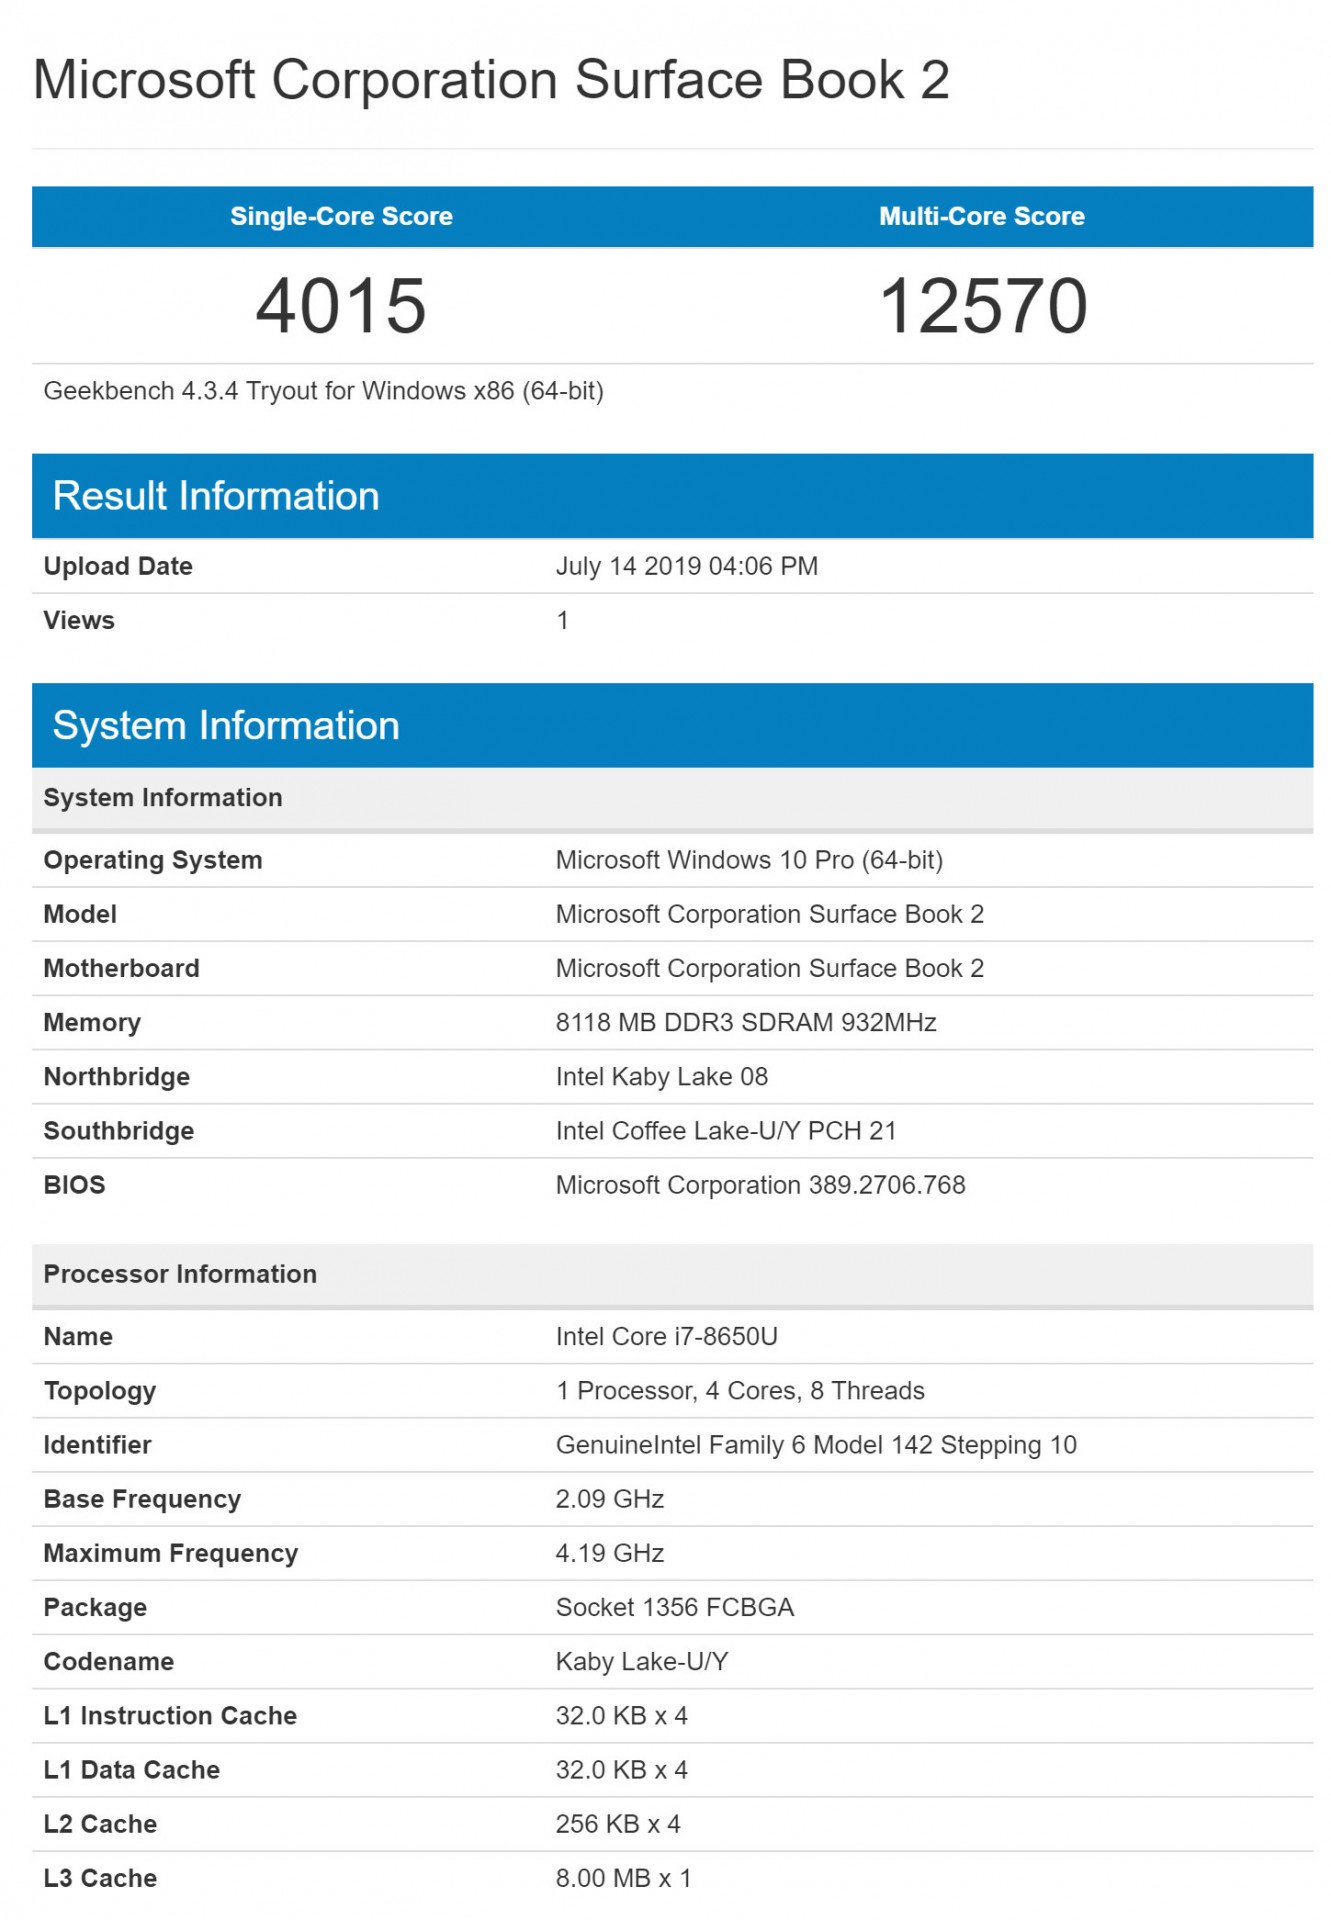This screenshot has width=1331, height=1920.
Task: Click the Base Frequency label
Action: click(142, 1499)
